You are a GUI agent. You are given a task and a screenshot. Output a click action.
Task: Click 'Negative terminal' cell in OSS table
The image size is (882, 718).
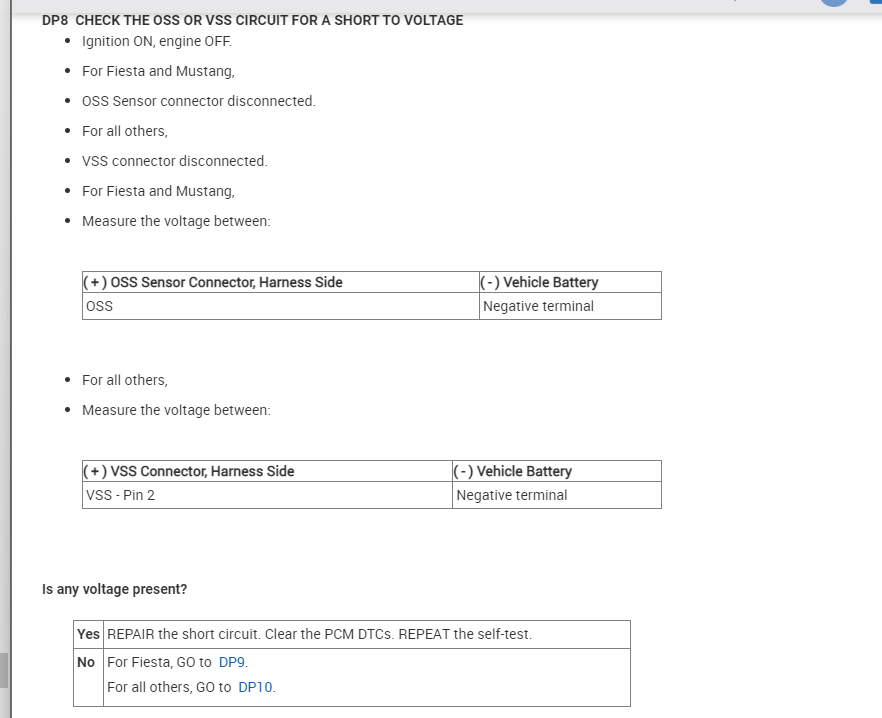(x=538, y=306)
